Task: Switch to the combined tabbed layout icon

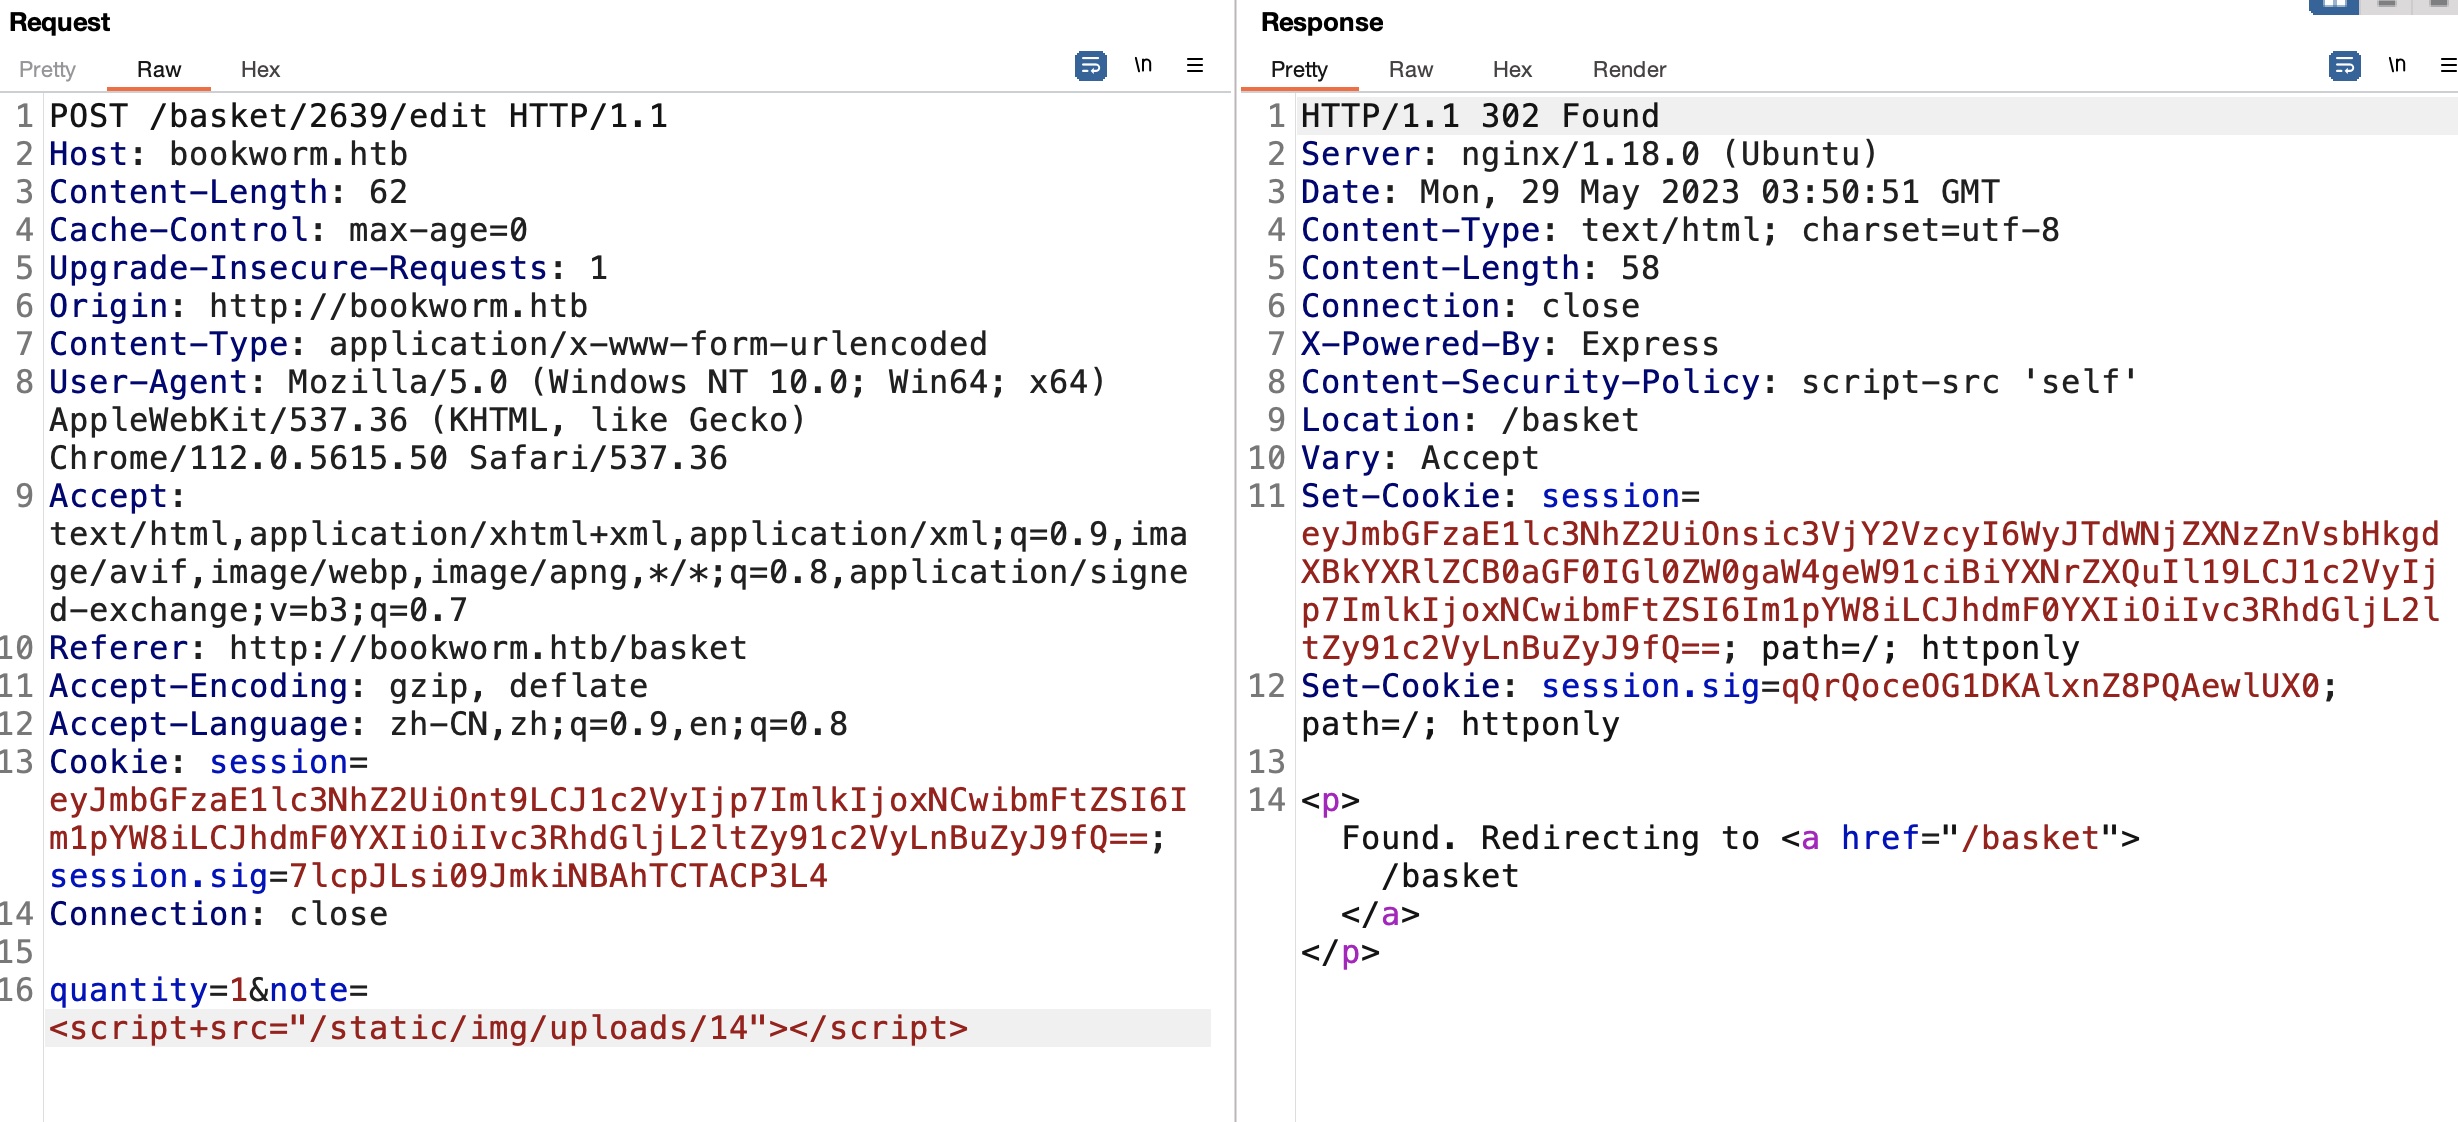Action: [x=2438, y=5]
